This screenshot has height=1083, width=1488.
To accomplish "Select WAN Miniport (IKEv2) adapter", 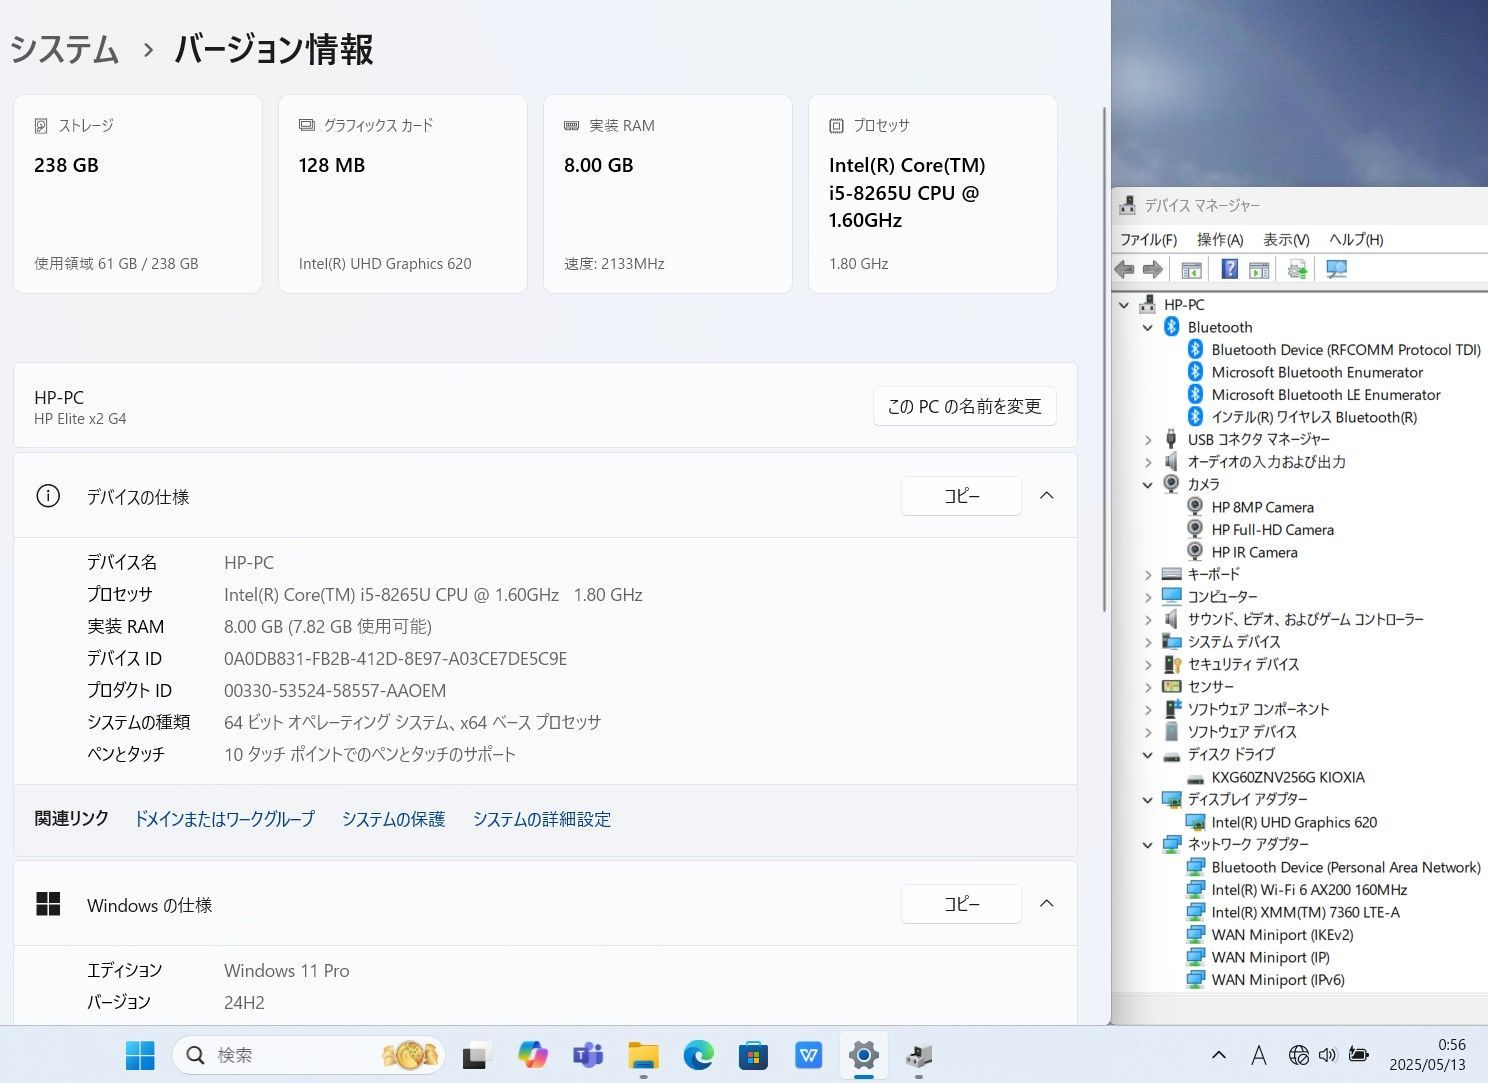I will click(x=1282, y=935).
